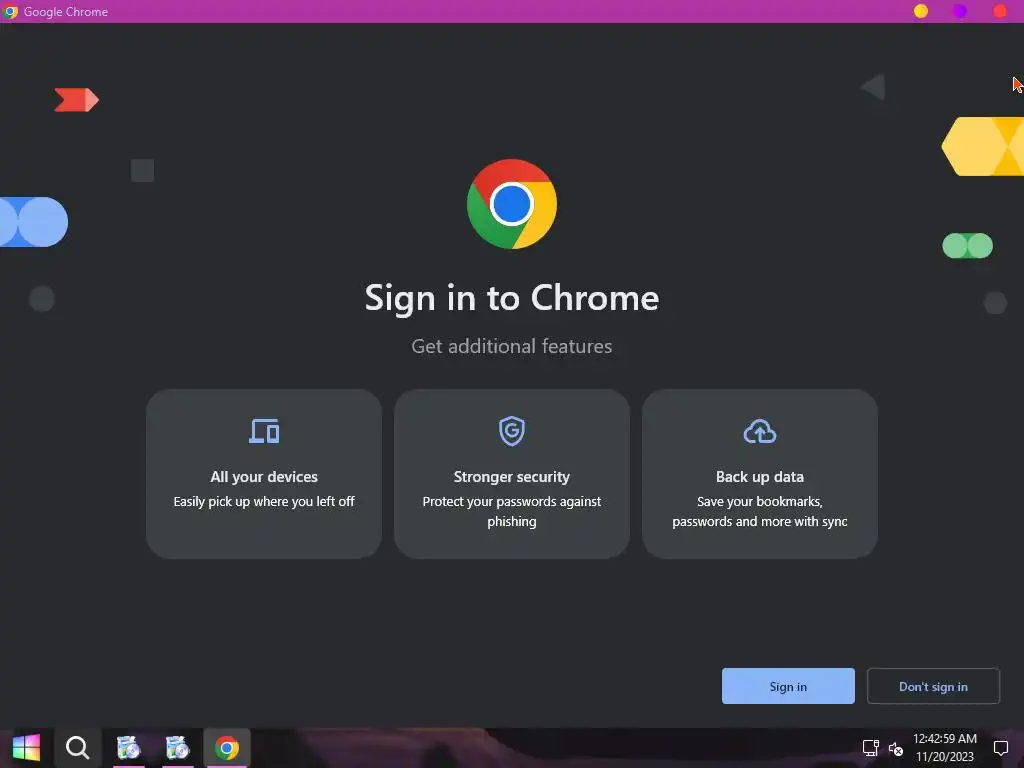This screenshot has width=1024, height=768.
Task: Close window with red title bar button
Action: click(1000, 11)
